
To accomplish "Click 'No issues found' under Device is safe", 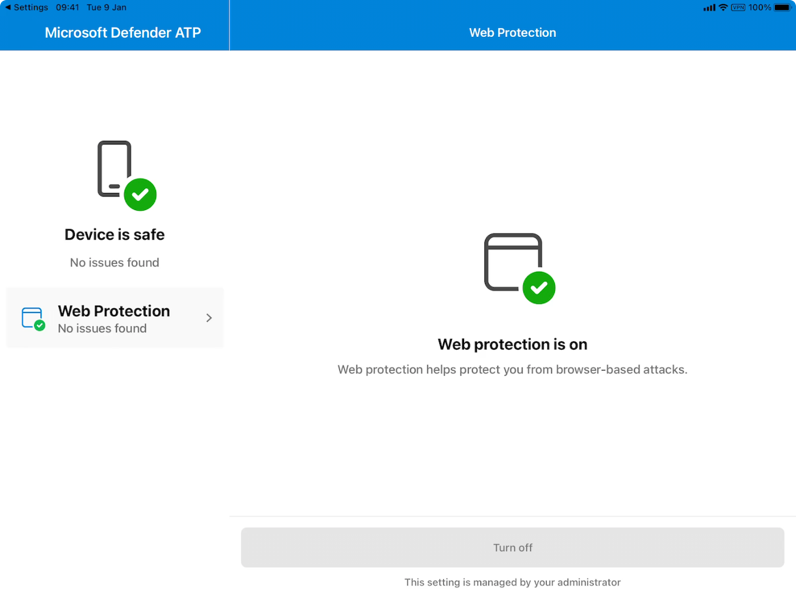I will (x=115, y=262).
